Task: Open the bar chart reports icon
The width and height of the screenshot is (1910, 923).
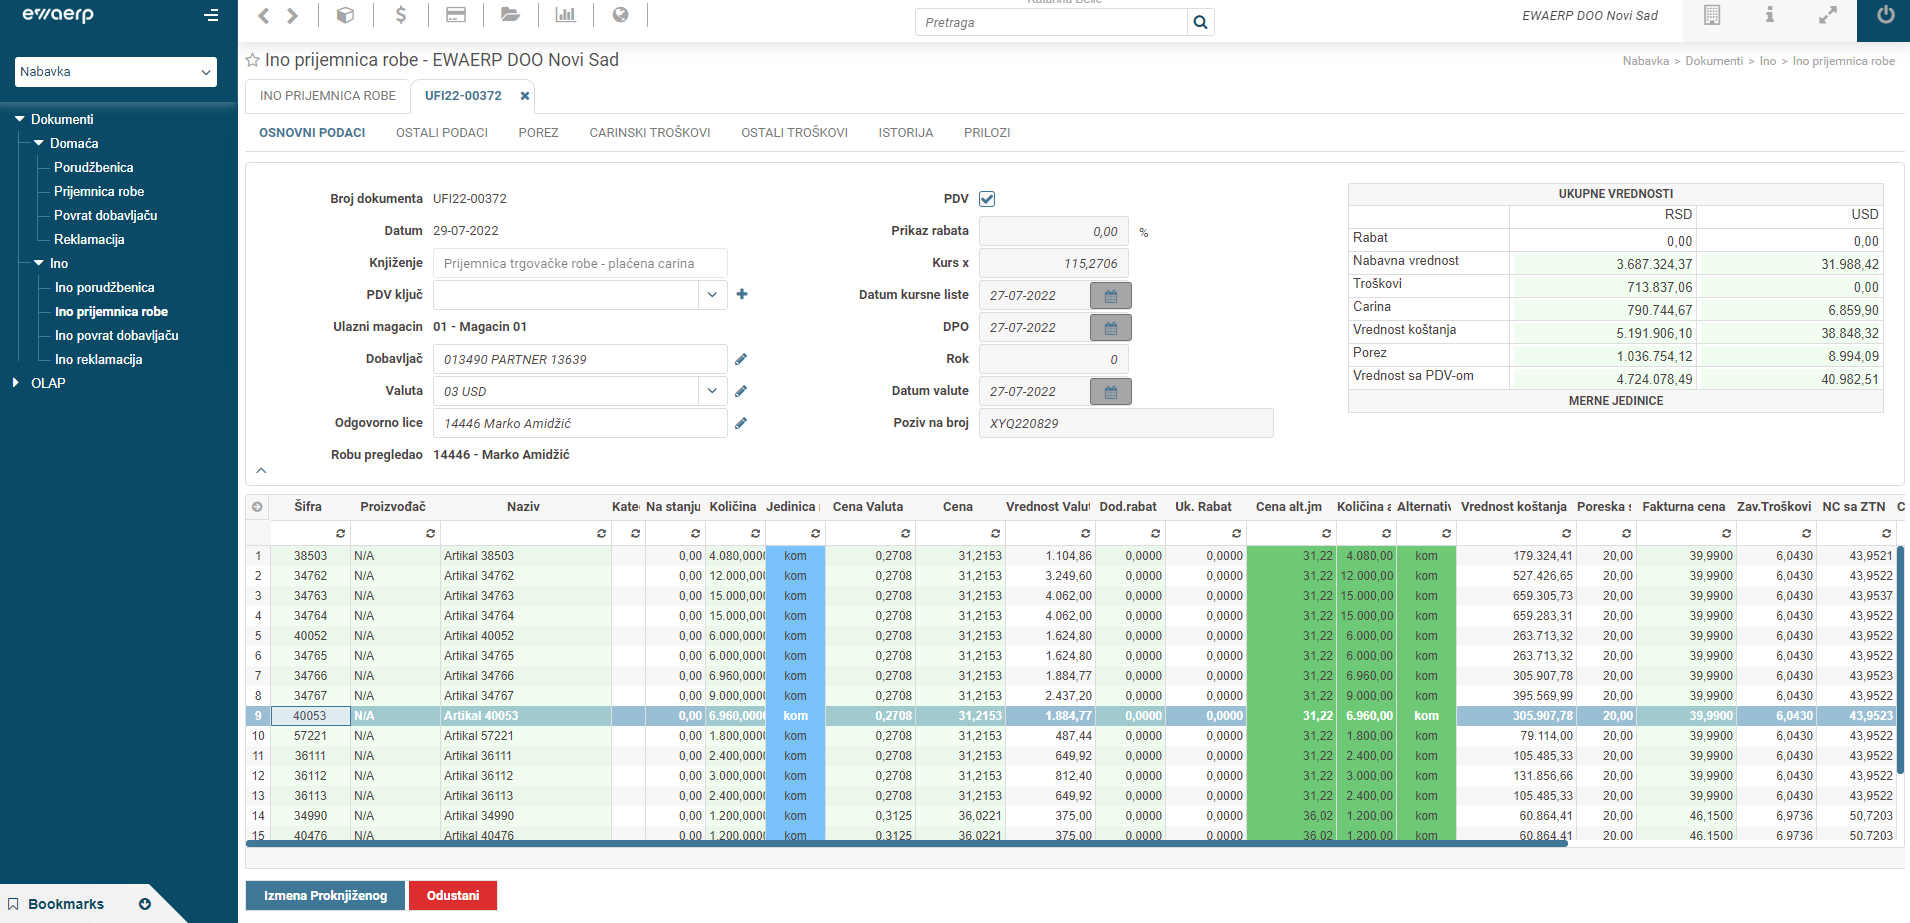Action: tap(566, 15)
